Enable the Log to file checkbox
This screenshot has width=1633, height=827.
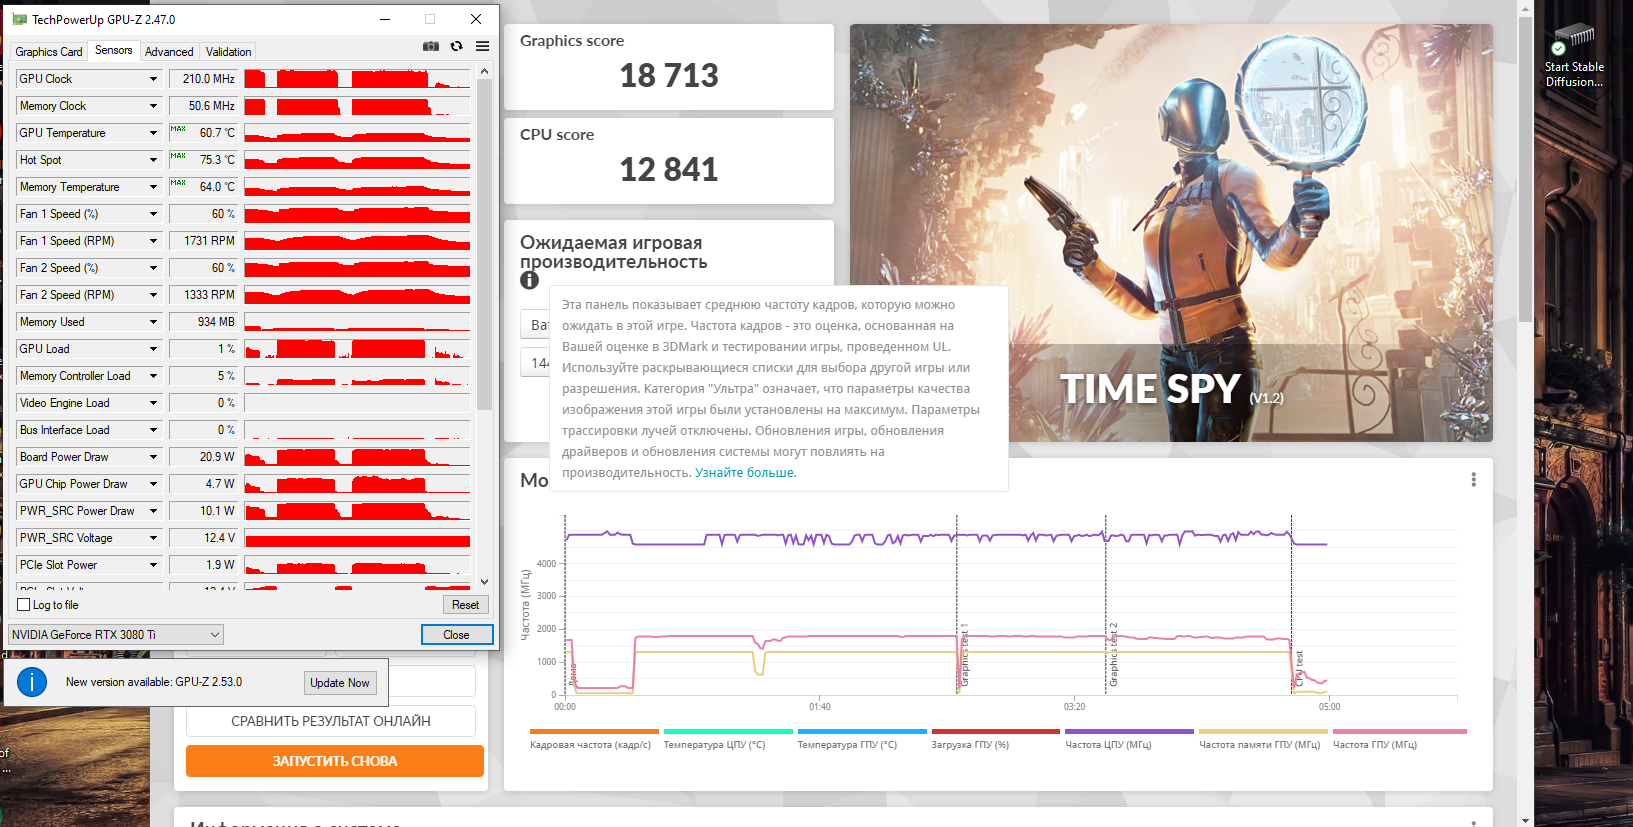(x=24, y=605)
